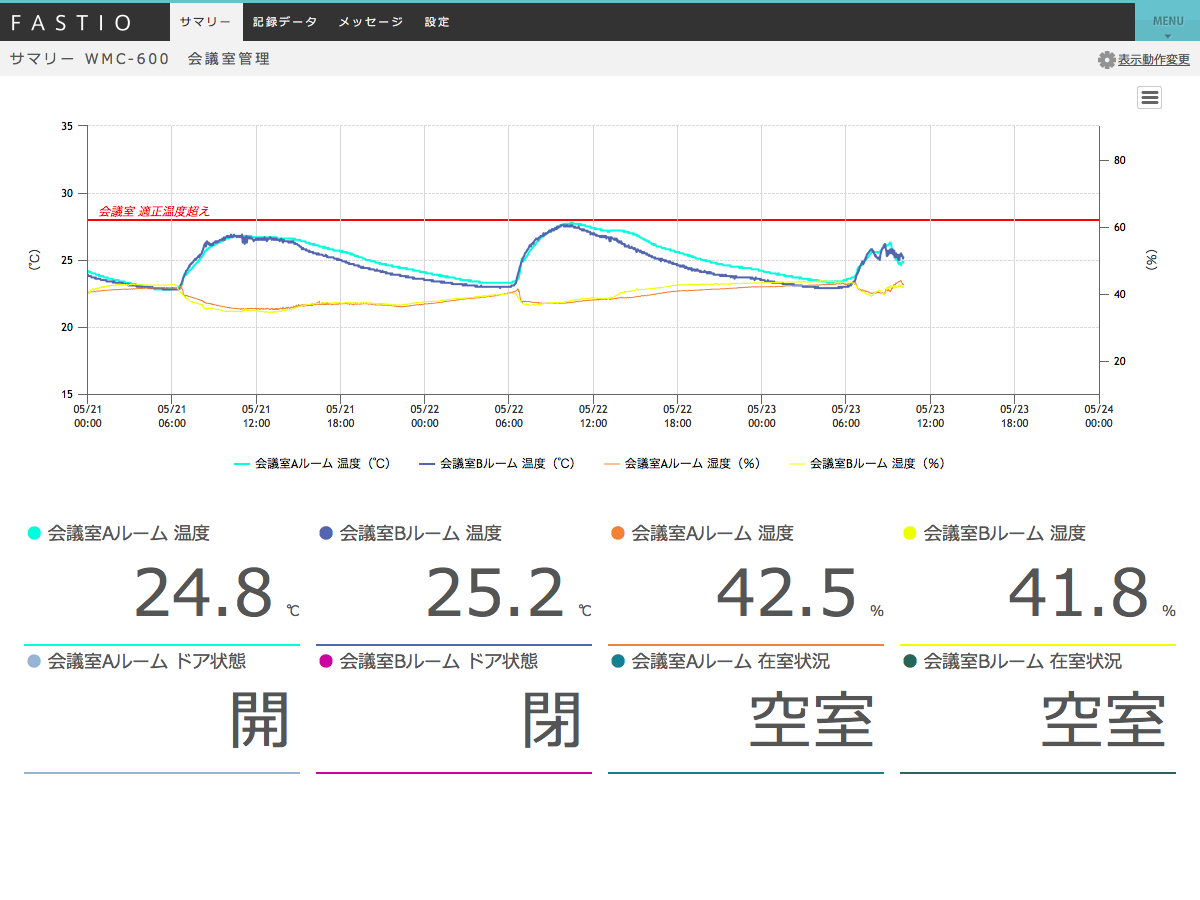This screenshot has height=900, width=1200.
Task: Click the 会議室Aルーム 湿度 card title
Action: [713, 534]
